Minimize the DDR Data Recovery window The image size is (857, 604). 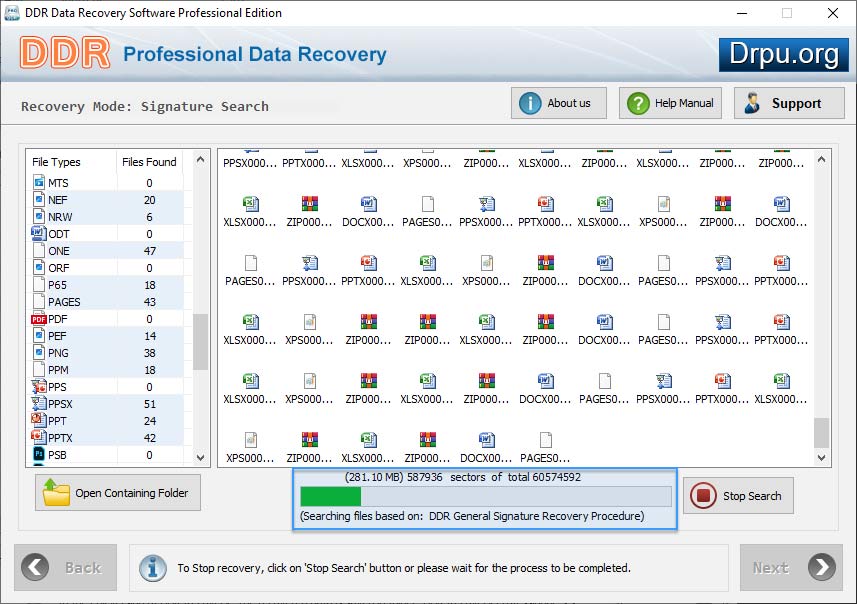(x=742, y=13)
